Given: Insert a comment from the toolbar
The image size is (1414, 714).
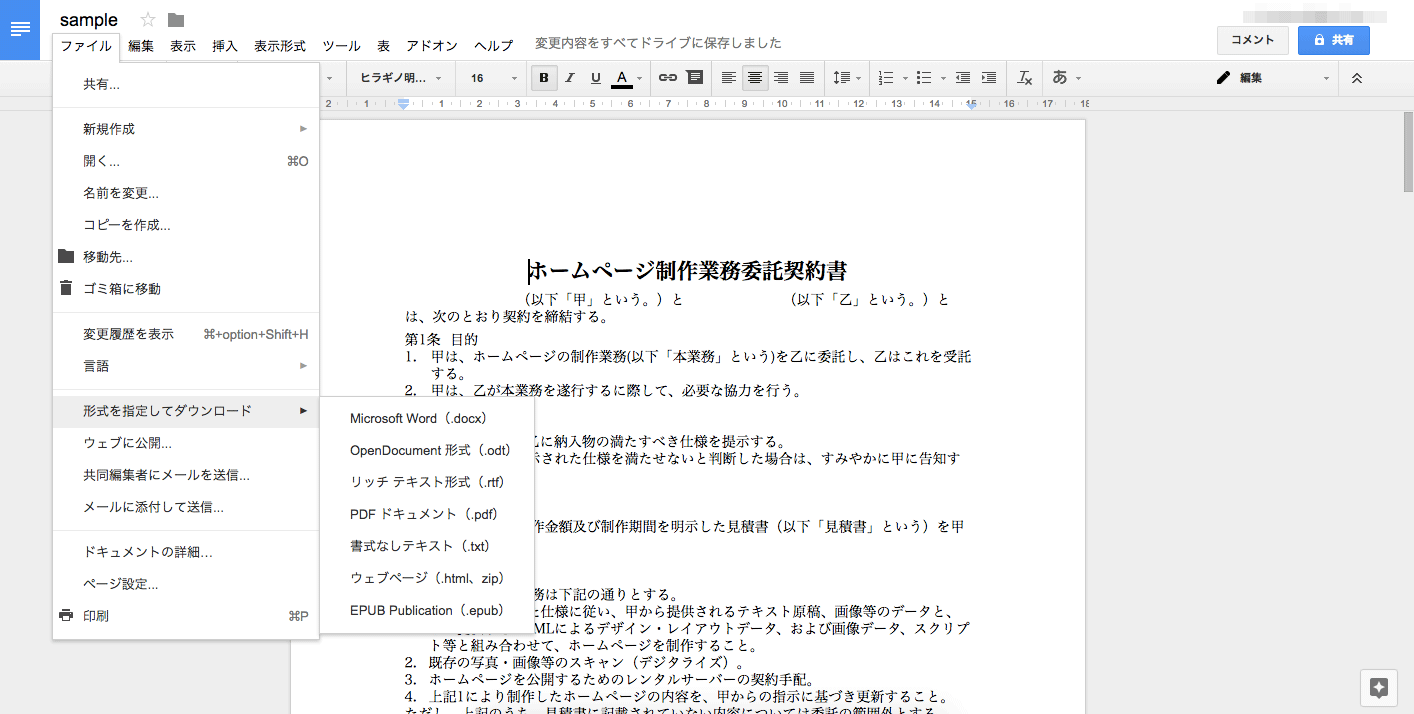Looking at the screenshot, I should (694, 78).
